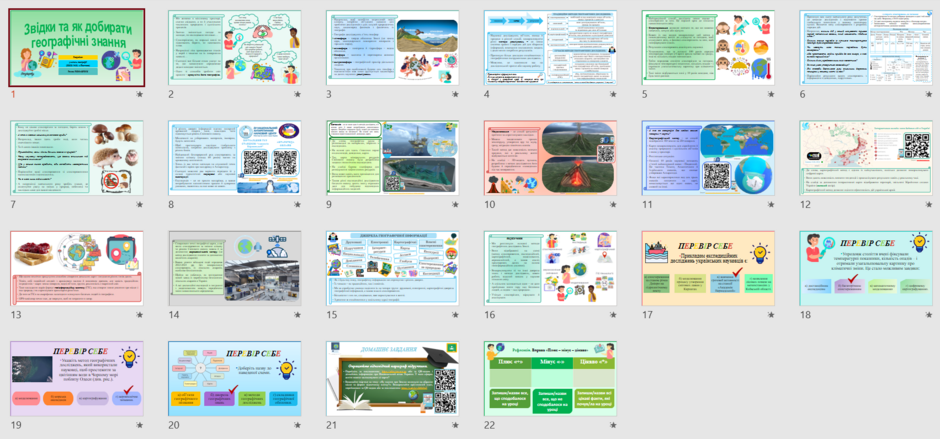The image size is (940, 439).
Task: Choose slide 19 with the purple background
Action: pyautogui.click(x=77, y=379)
